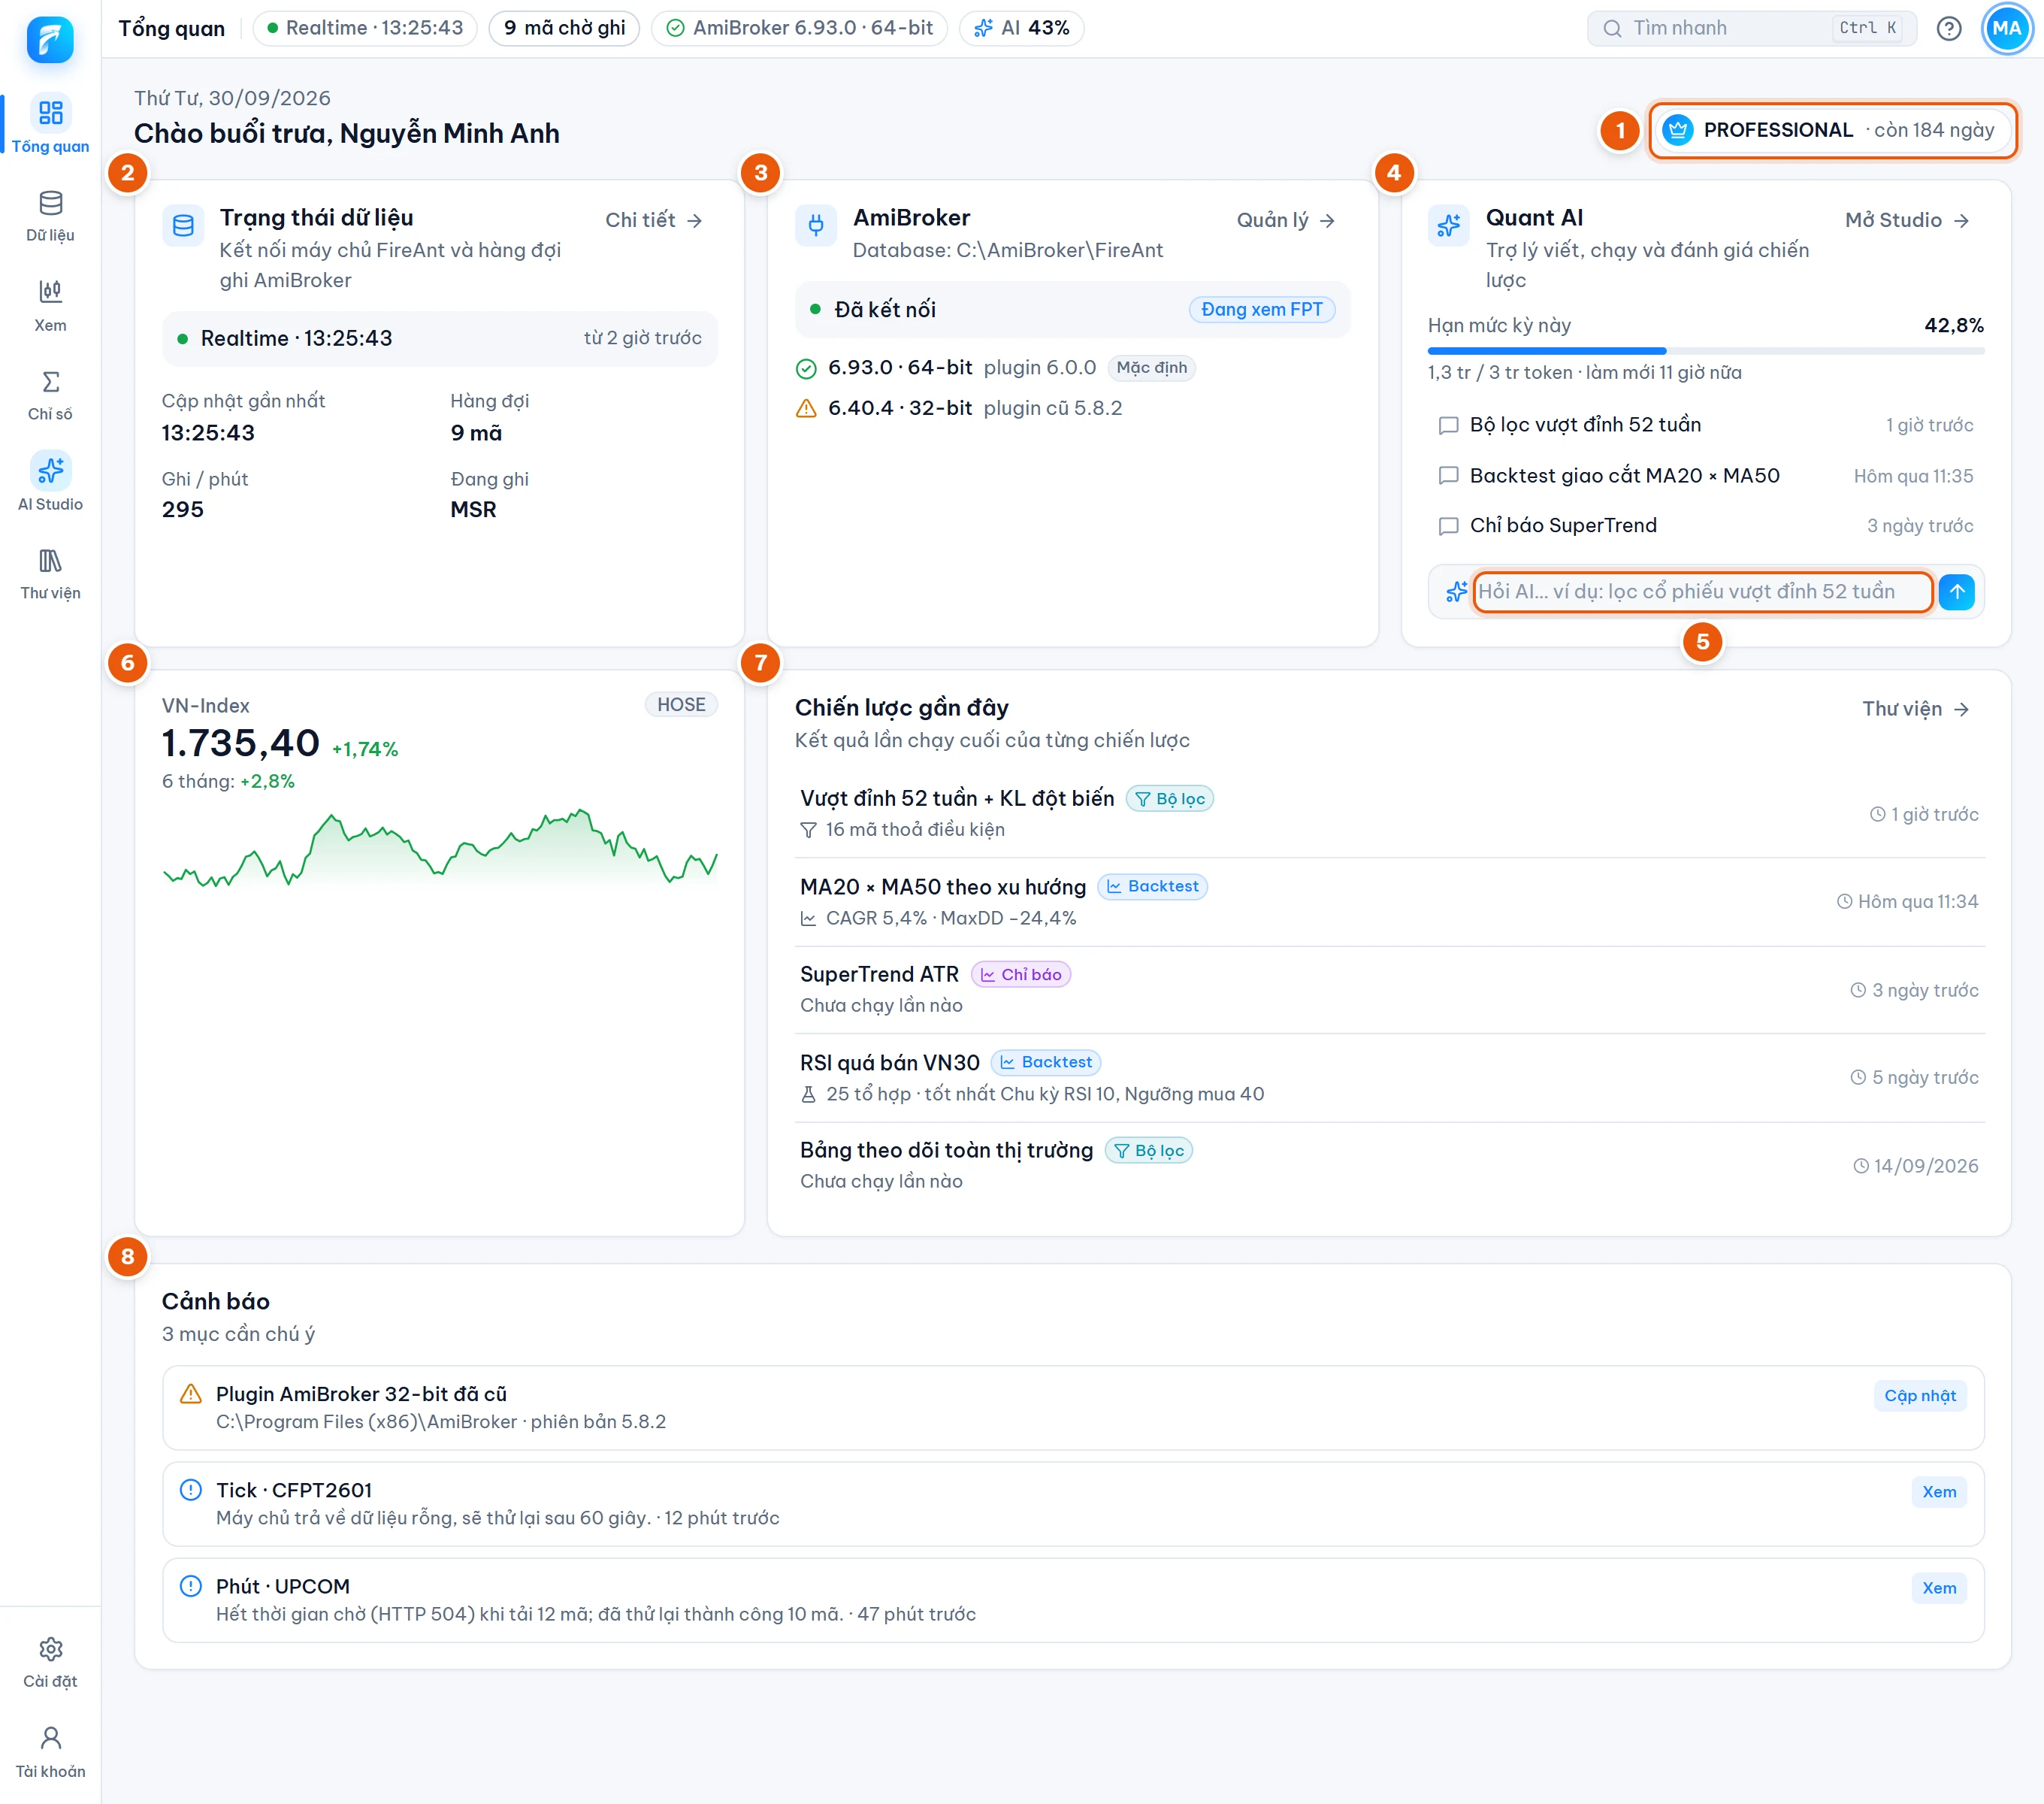This screenshot has height=1804, width=2044.
Task: Click the Trạng thái dữ liệu database icon
Action: 183,225
